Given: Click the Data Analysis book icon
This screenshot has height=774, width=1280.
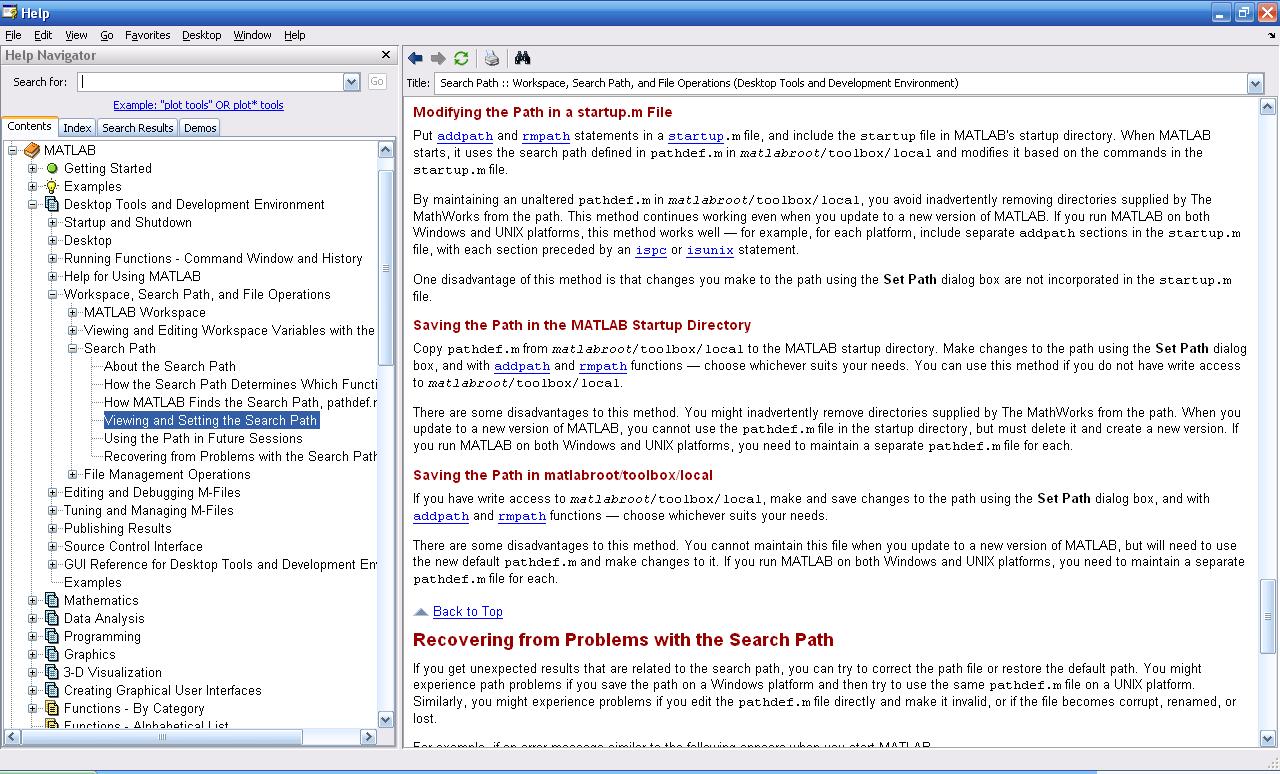Looking at the screenshot, I should 52,618.
